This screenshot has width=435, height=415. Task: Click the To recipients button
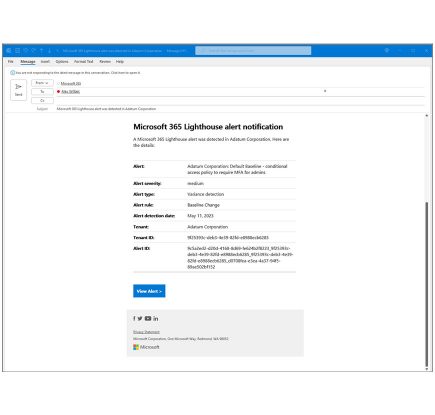42,92
